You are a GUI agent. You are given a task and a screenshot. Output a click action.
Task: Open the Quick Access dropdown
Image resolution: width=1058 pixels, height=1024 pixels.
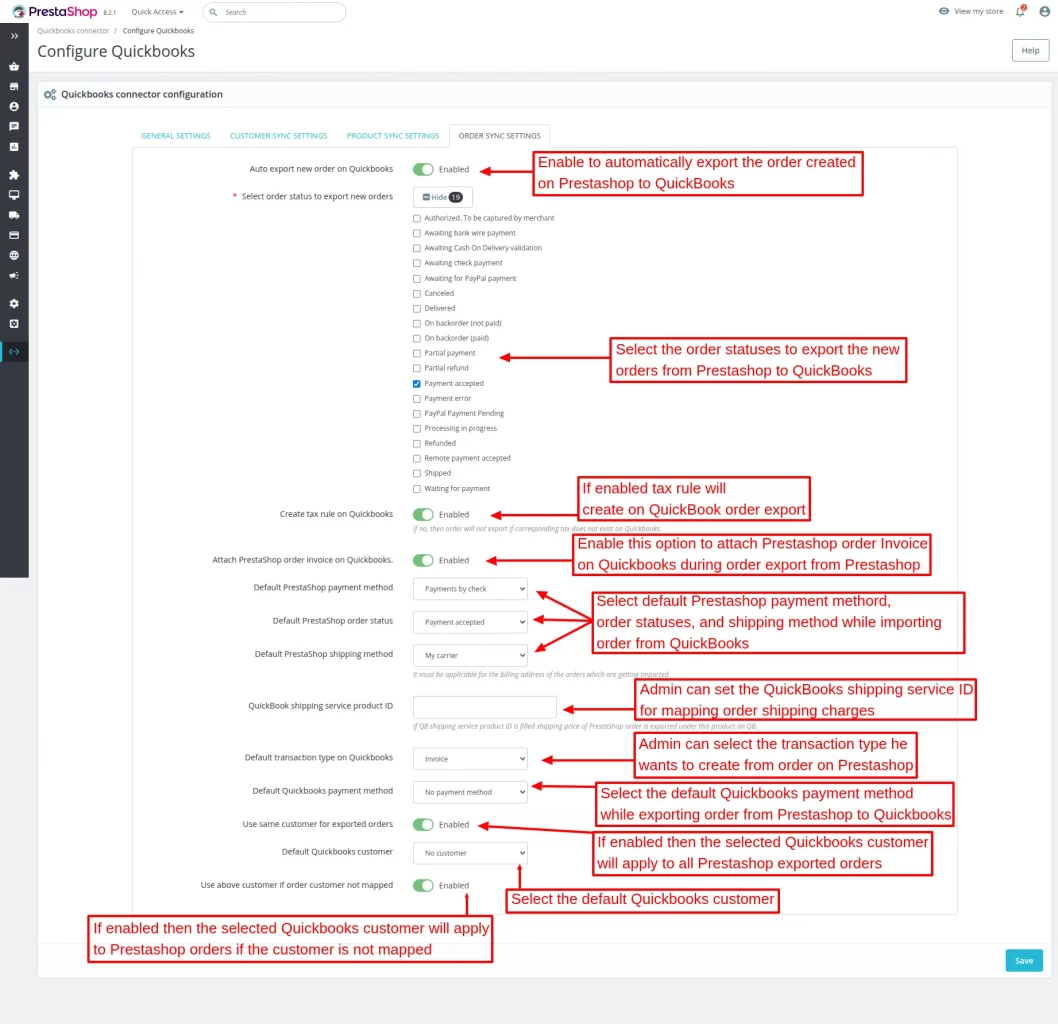click(x=157, y=12)
